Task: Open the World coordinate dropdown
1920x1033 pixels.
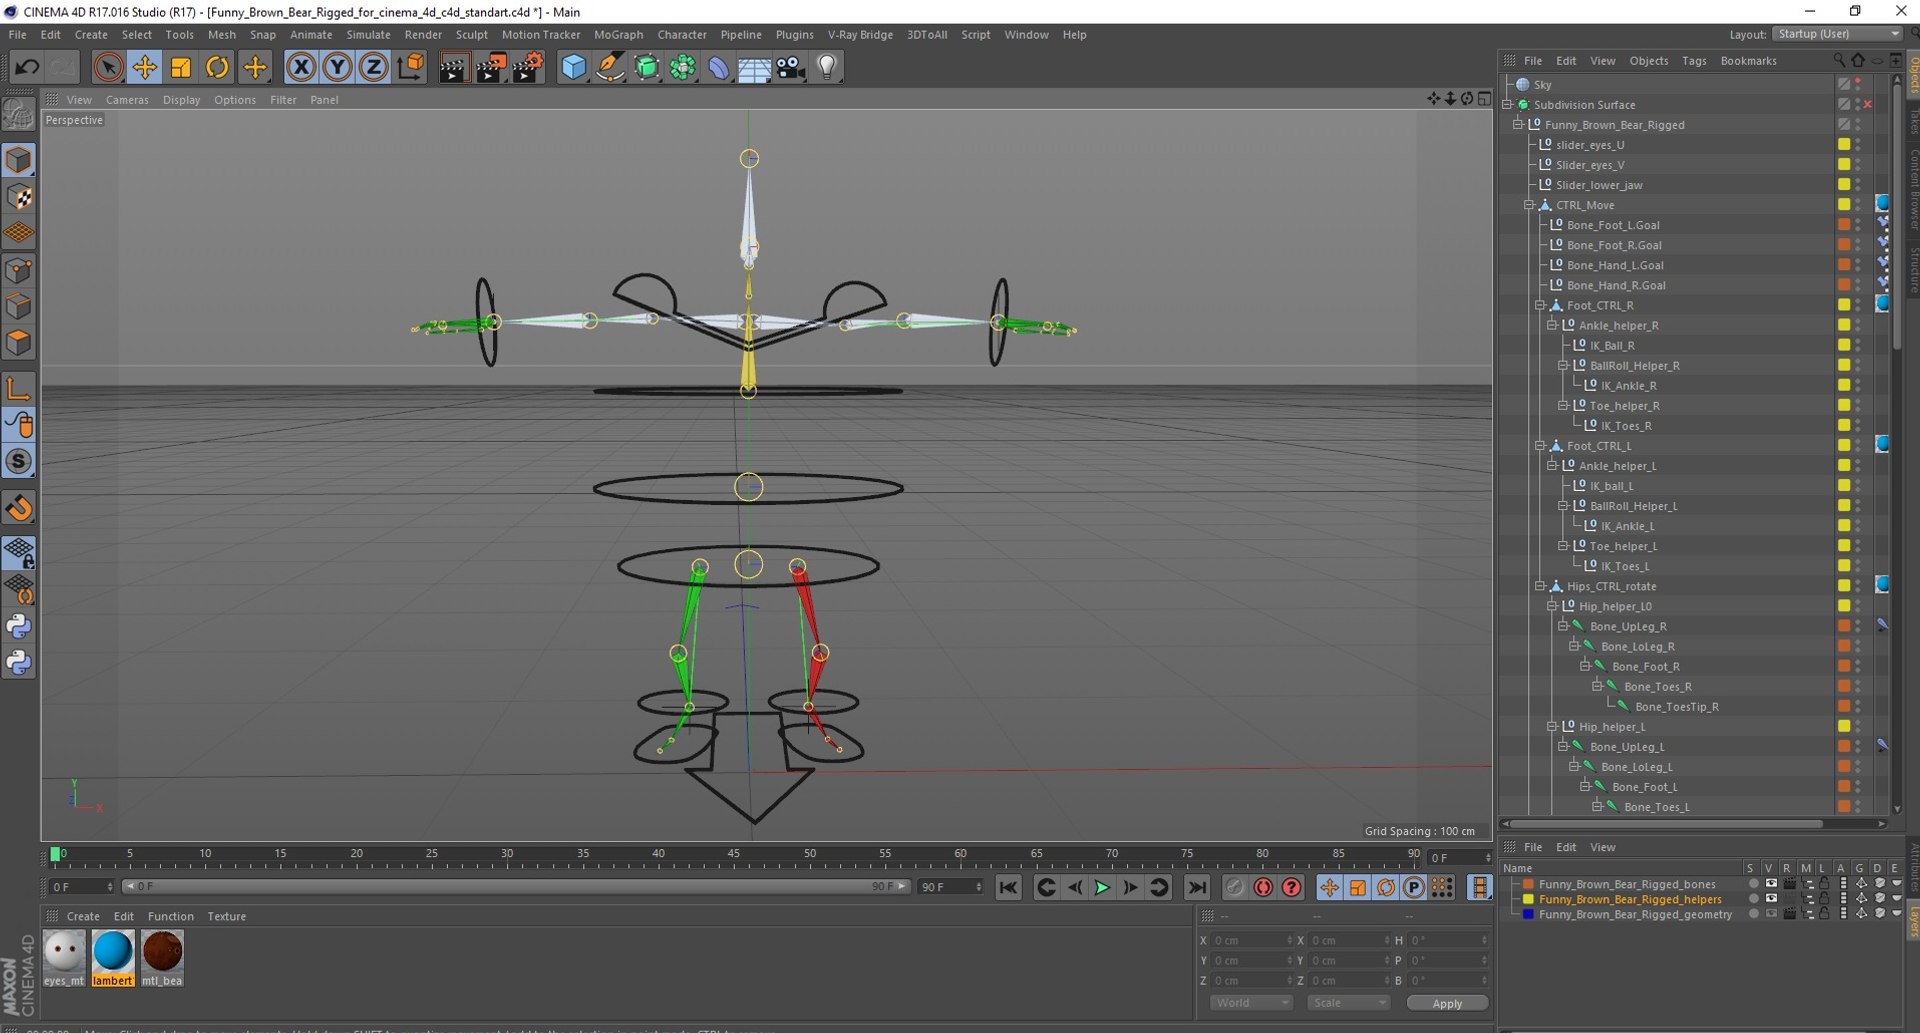Action: (x=1251, y=1003)
